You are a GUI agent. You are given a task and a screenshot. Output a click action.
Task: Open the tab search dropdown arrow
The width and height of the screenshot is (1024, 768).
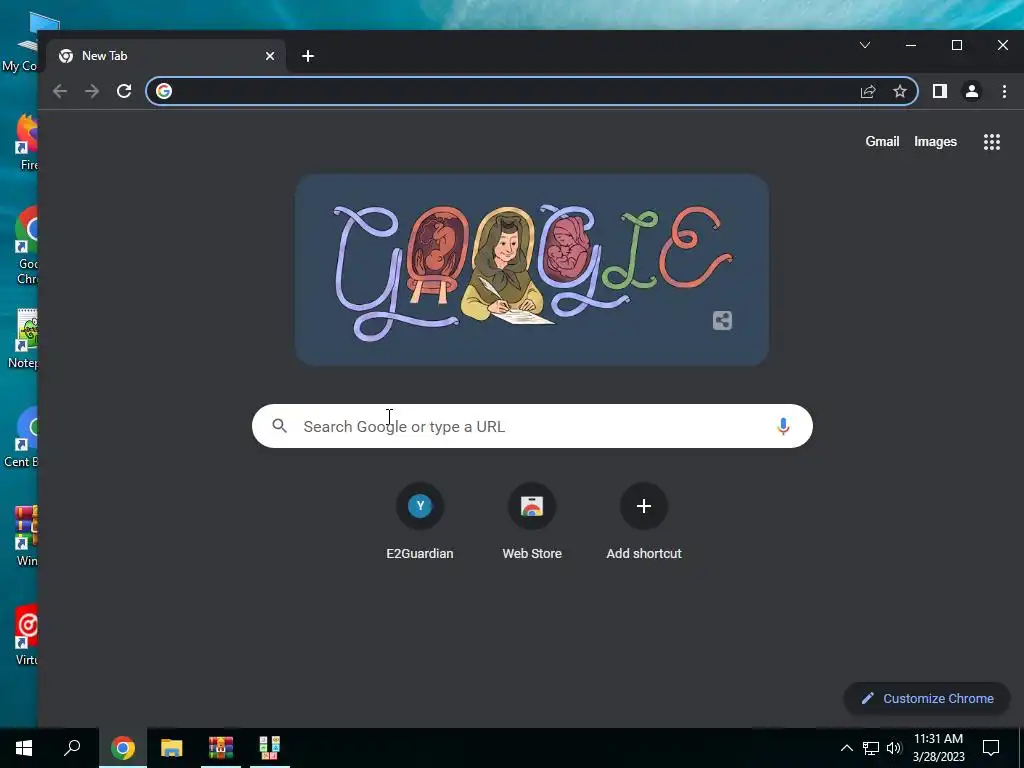865,45
